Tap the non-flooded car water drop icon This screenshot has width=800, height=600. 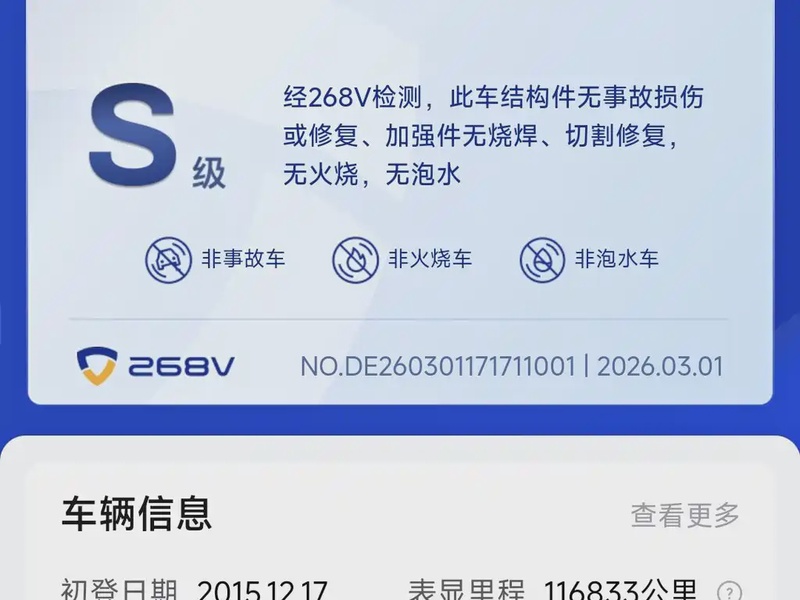pos(542,260)
